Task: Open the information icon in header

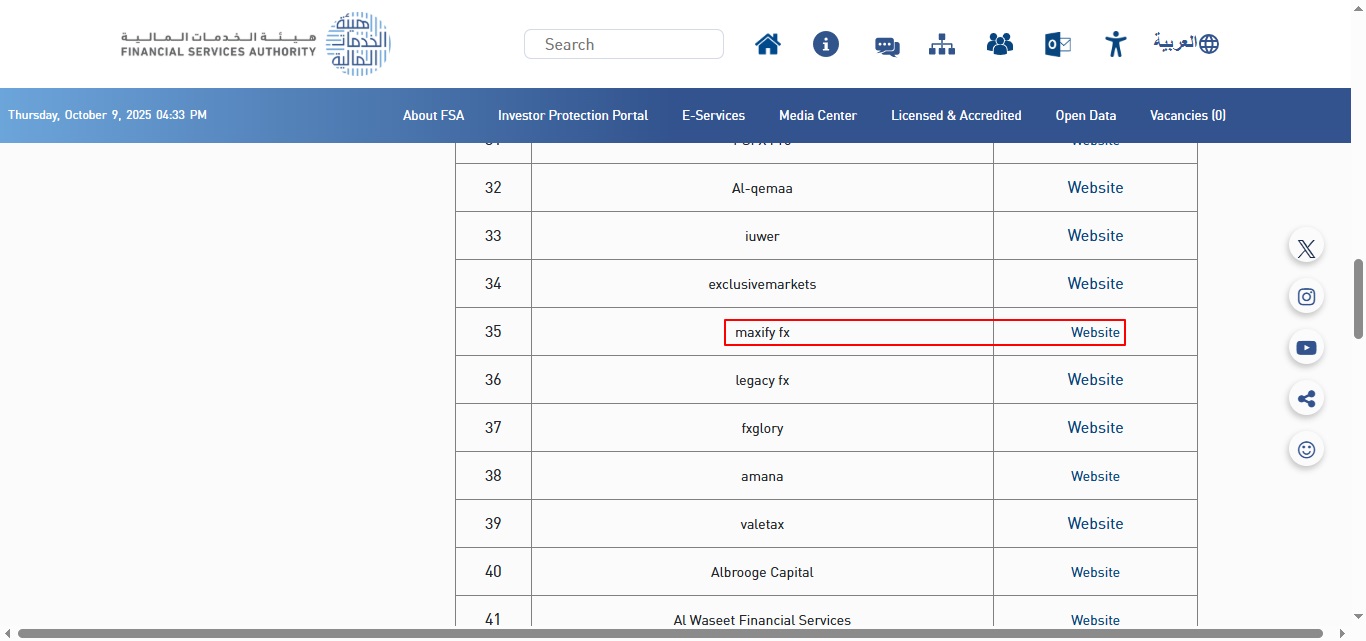Action: click(826, 44)
